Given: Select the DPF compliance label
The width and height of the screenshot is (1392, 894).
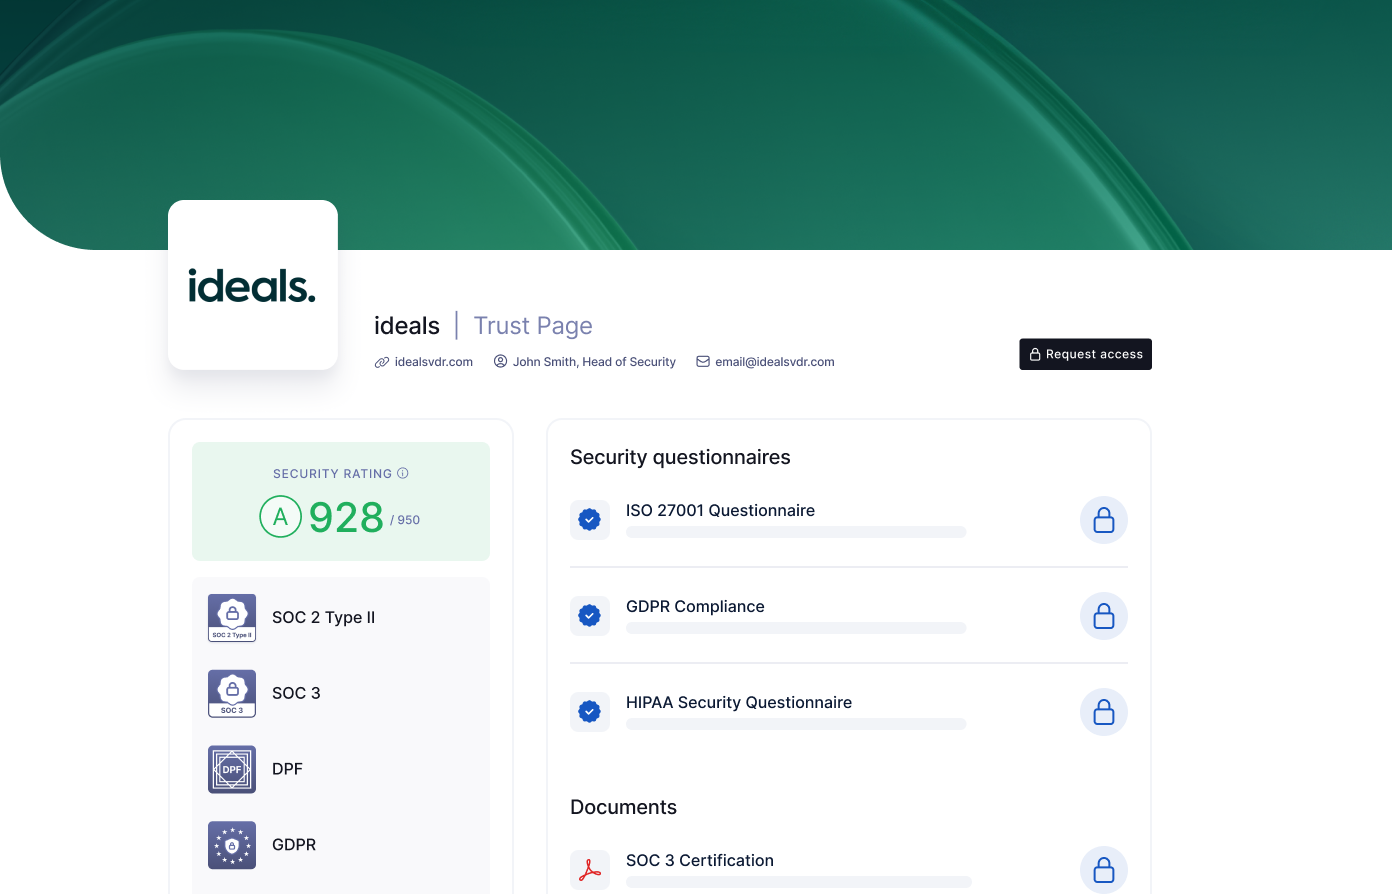Looking at the screenshot, I should click(x=287, y=769).
